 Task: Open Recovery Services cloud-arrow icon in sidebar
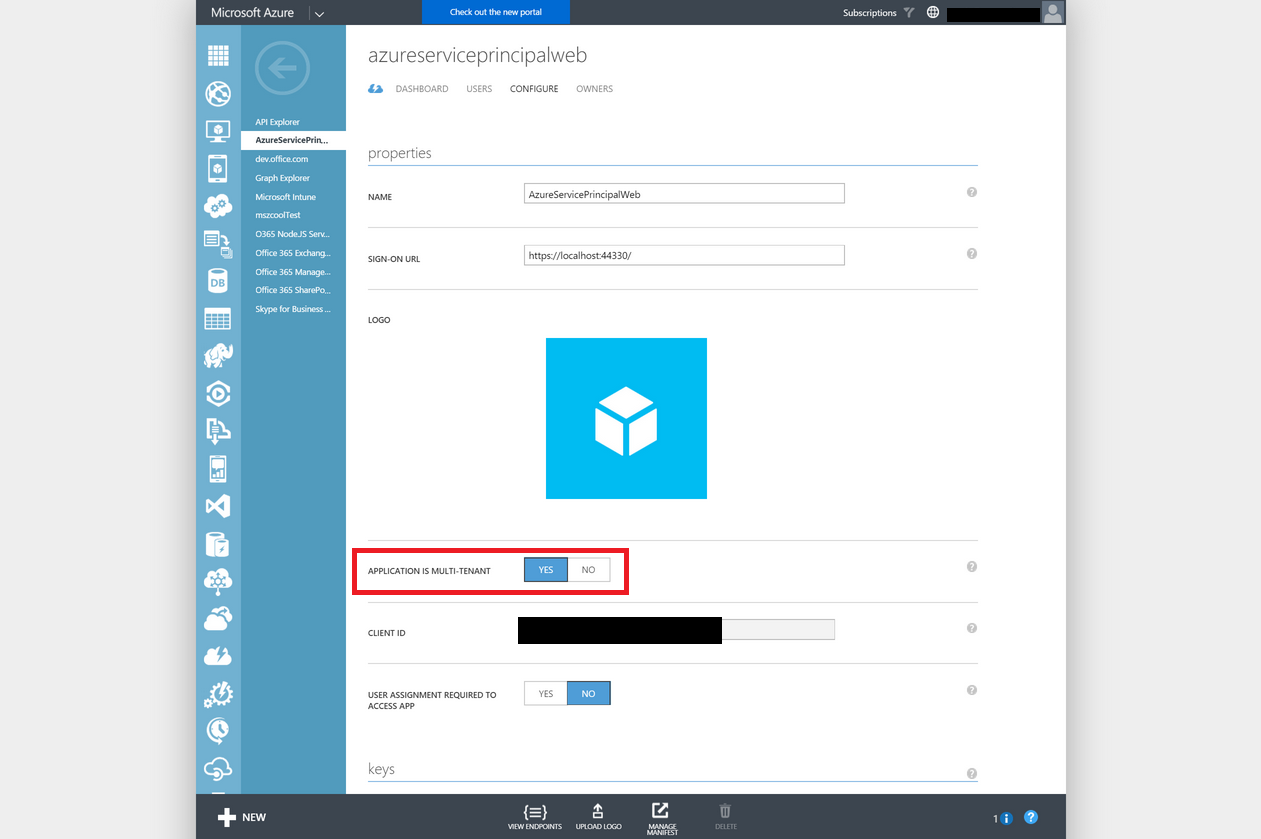click(x=218, y=618)
